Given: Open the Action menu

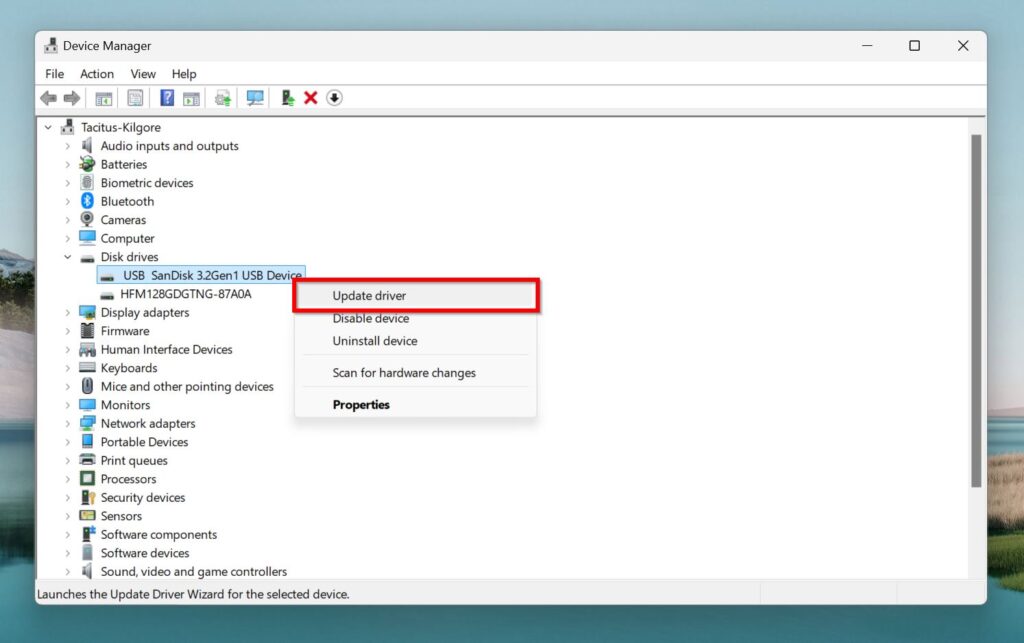Looking at the screenshot, I should (x=97, y=74).
